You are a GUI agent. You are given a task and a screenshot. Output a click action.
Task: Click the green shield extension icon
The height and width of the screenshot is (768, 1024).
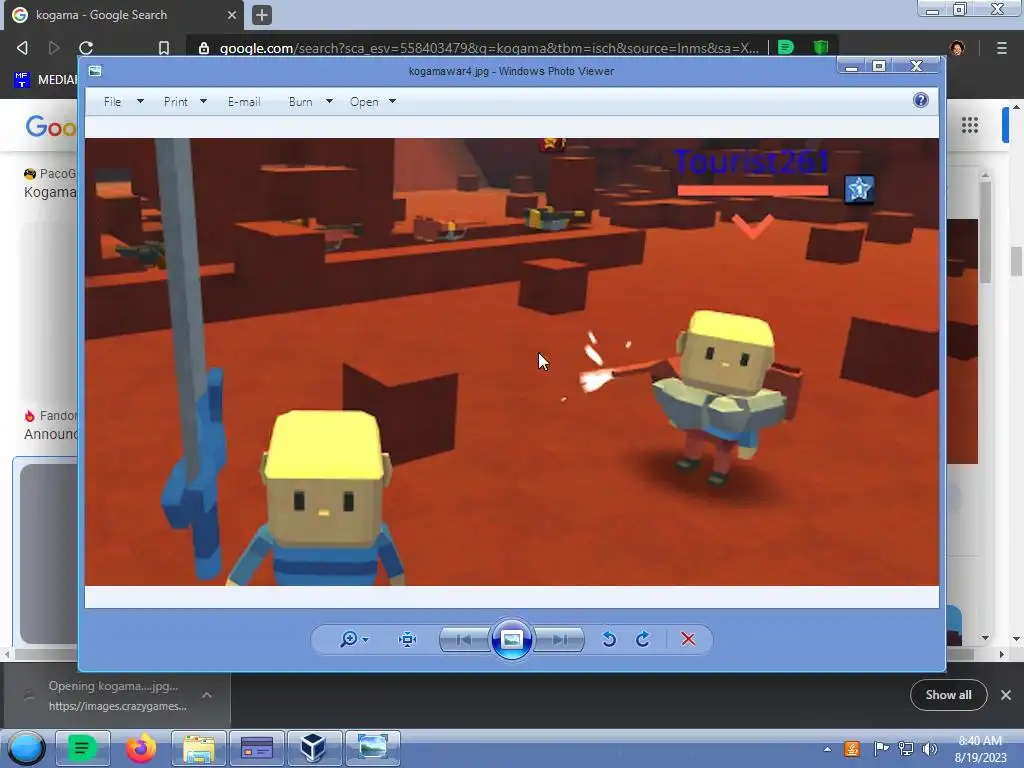821,47
